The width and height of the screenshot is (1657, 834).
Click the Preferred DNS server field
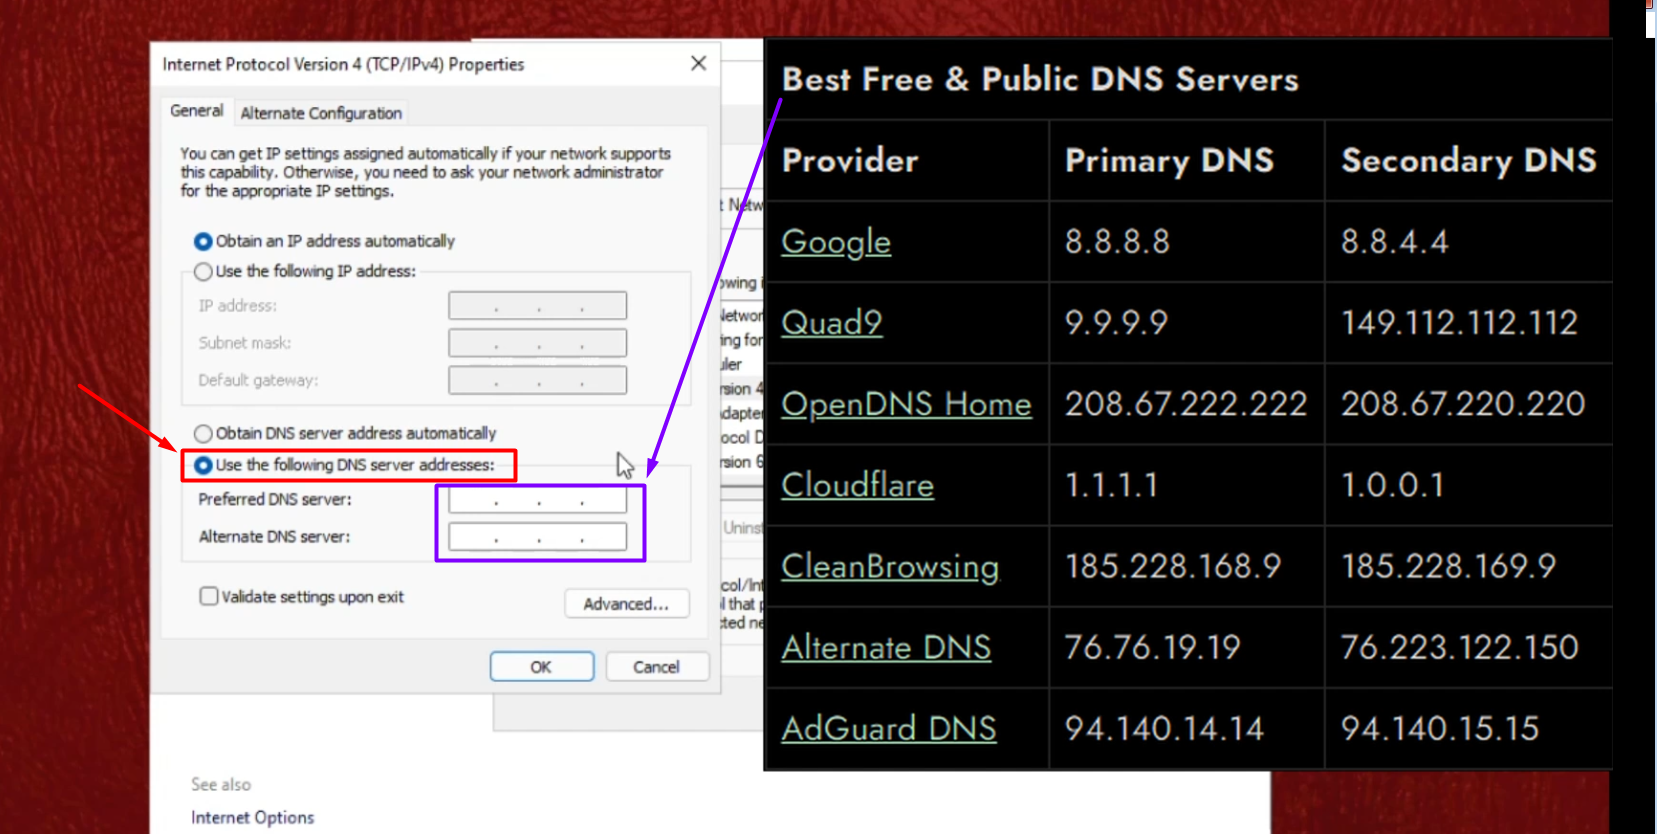point(538,500)
